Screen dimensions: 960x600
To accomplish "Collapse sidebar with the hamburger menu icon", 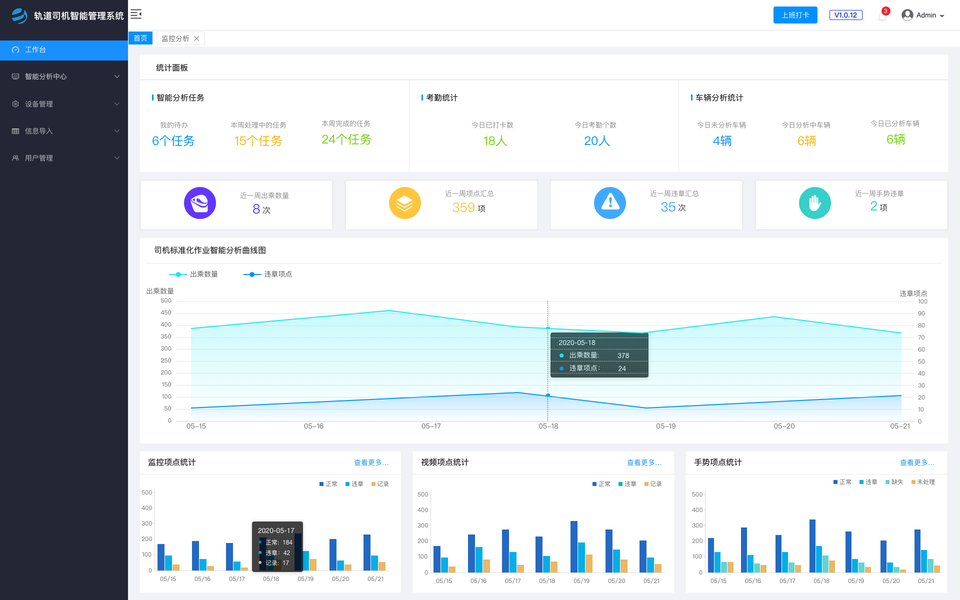I will 136,14.
